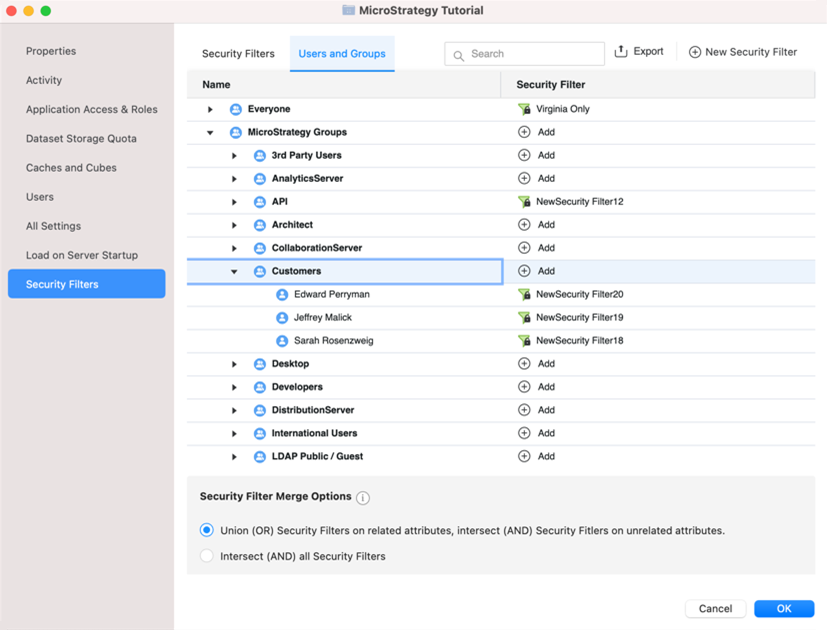Click the Cancel button

(x=715, y=608)
